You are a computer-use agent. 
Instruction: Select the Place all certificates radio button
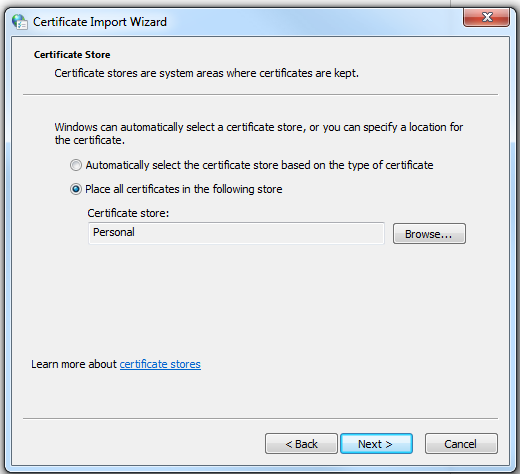pos(76,189)
